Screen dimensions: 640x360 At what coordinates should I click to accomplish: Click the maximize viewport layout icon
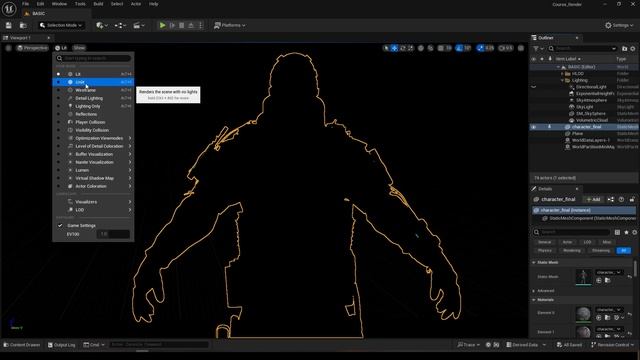[521, 48]
